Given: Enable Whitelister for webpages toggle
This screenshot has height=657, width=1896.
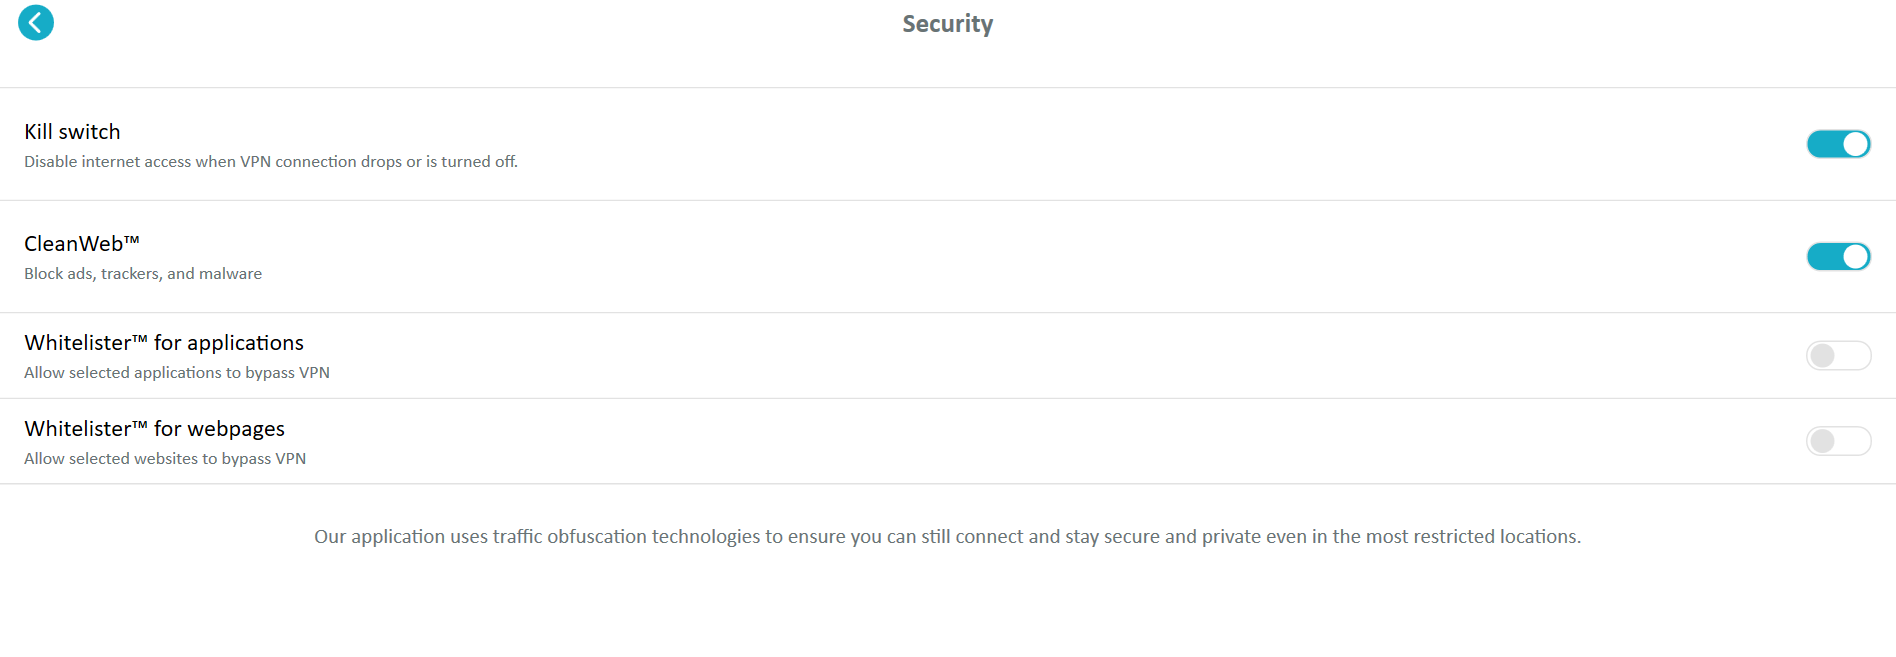Looking at the screenshot, I should click(x=1838, y=441).
